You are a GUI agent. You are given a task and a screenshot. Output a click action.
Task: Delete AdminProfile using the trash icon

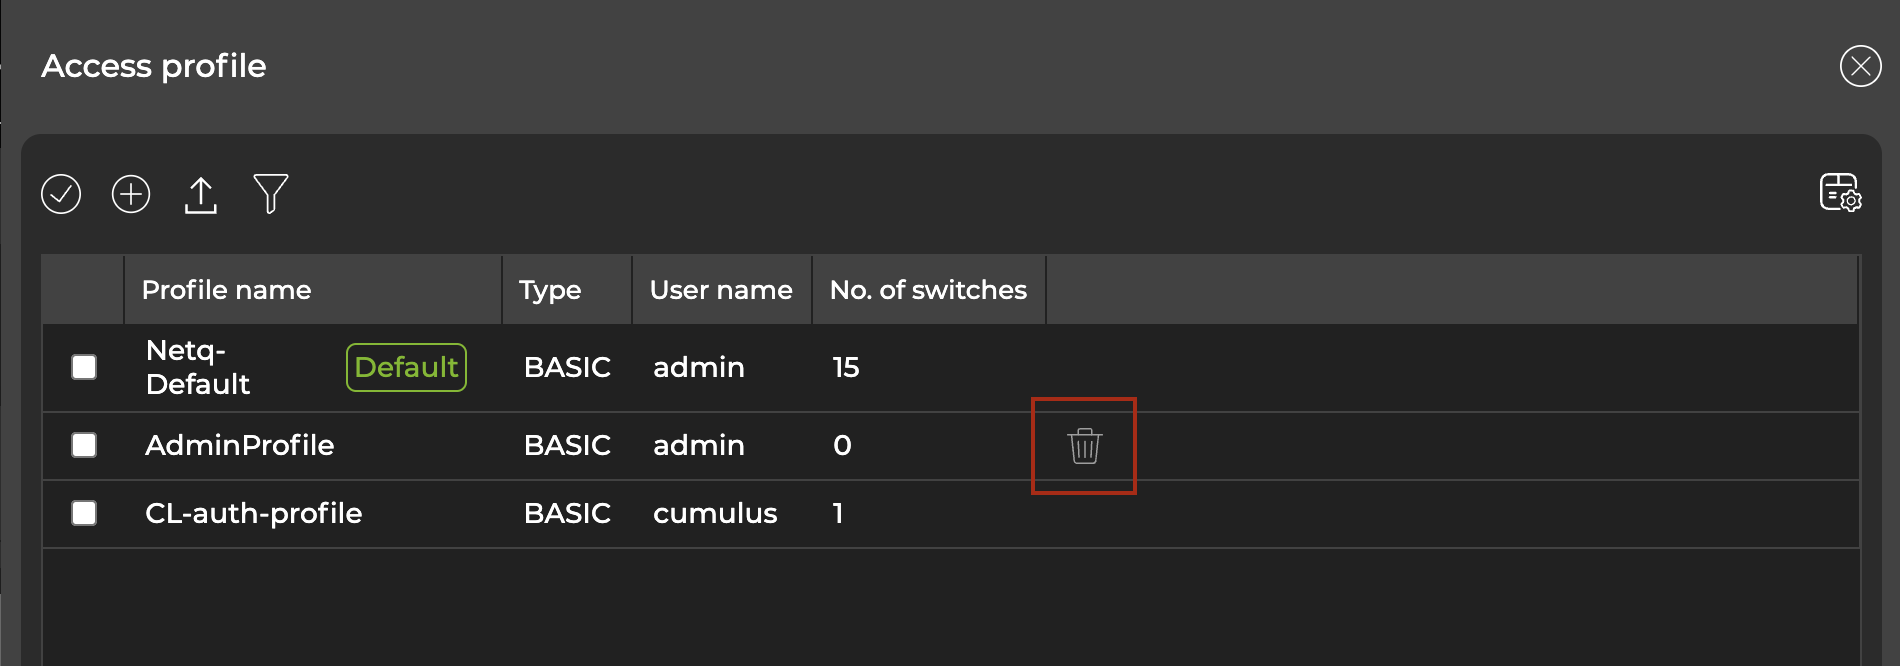tap(1084, 446)
